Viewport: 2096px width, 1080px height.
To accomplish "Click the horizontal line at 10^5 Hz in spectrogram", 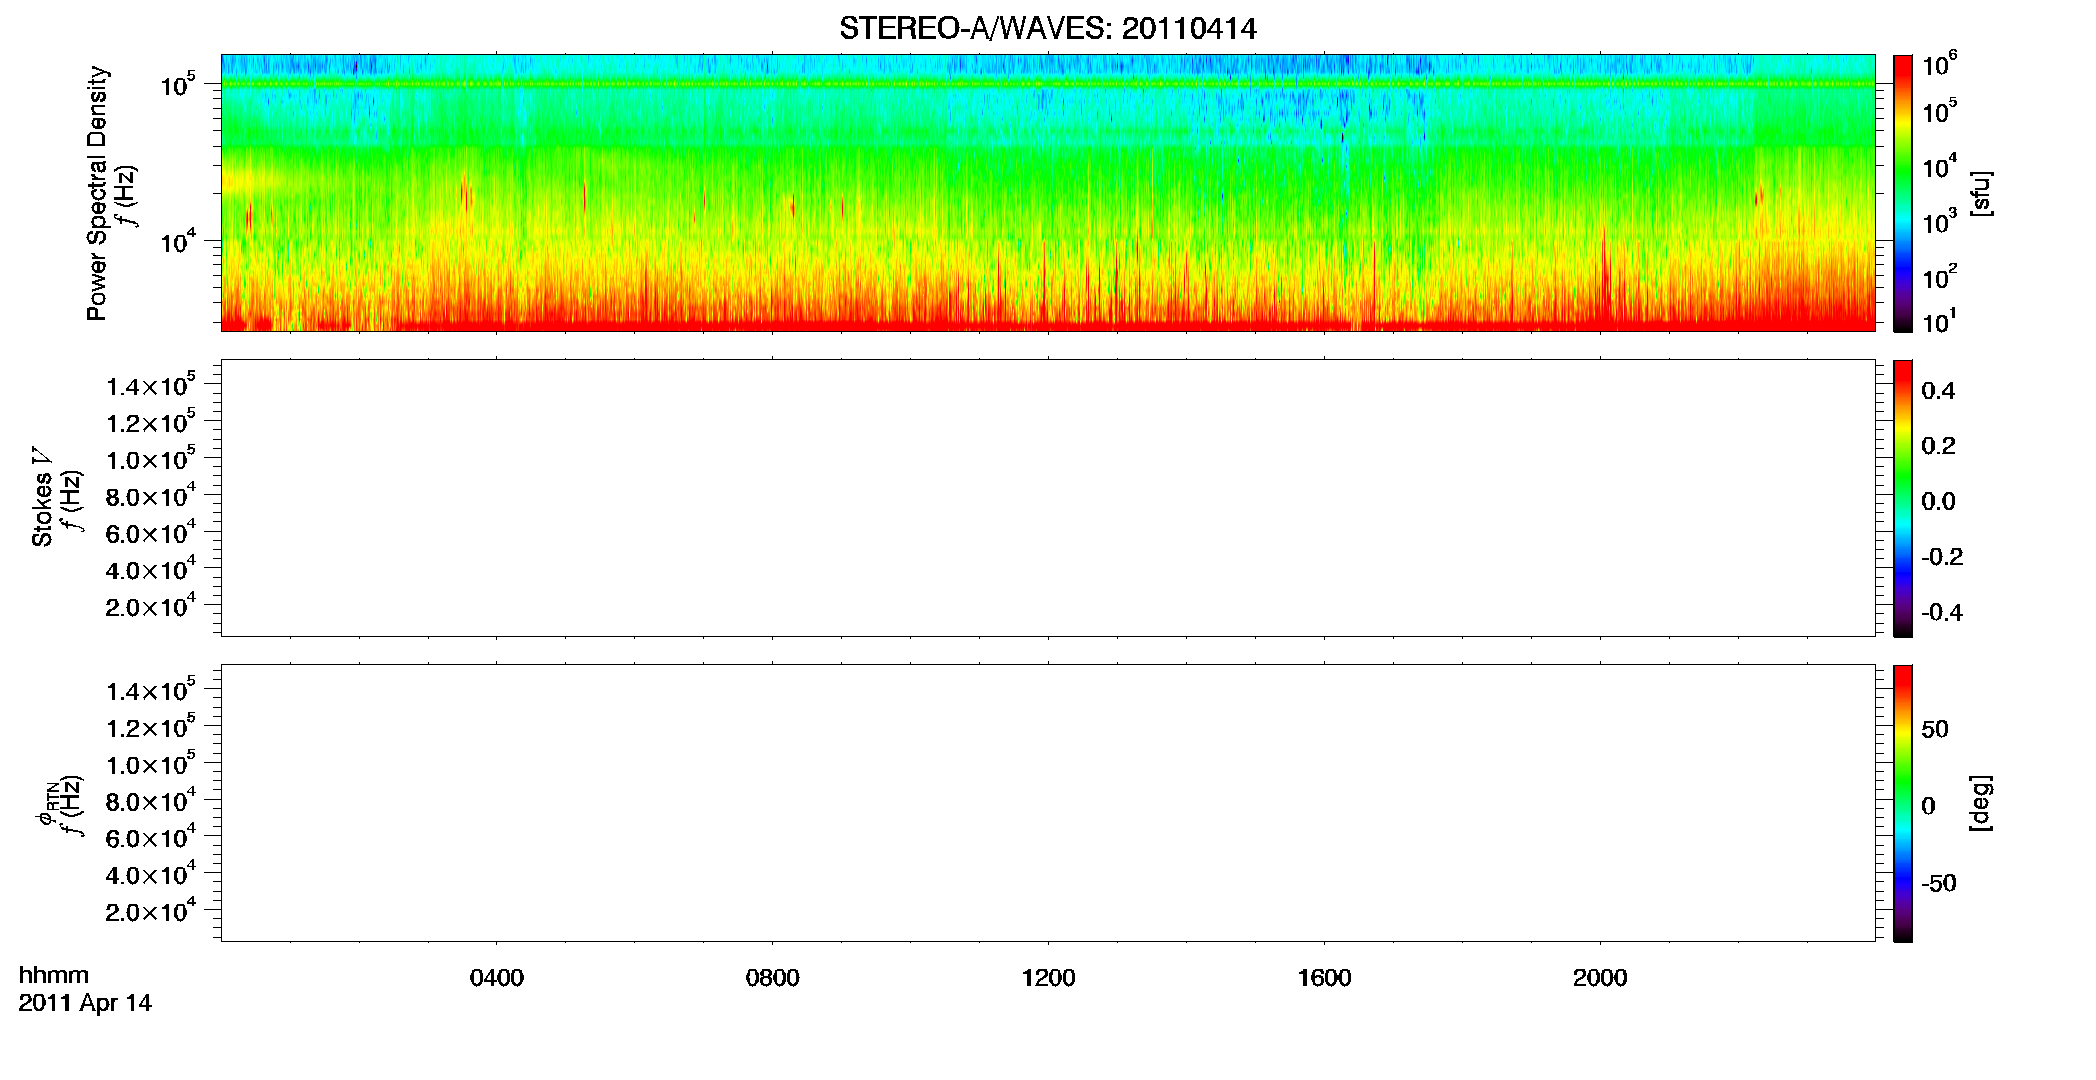I will click(x=1048, y=84).
